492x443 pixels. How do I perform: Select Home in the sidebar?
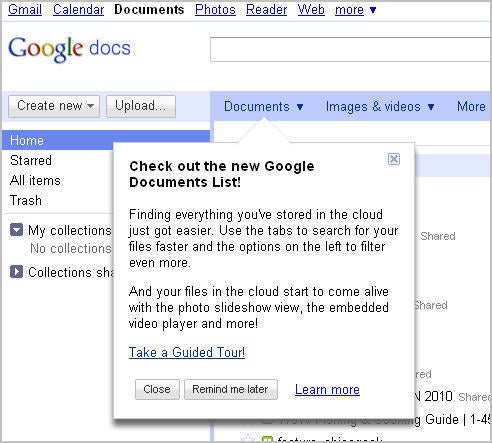pyautogui.click(x=106, y=140)
